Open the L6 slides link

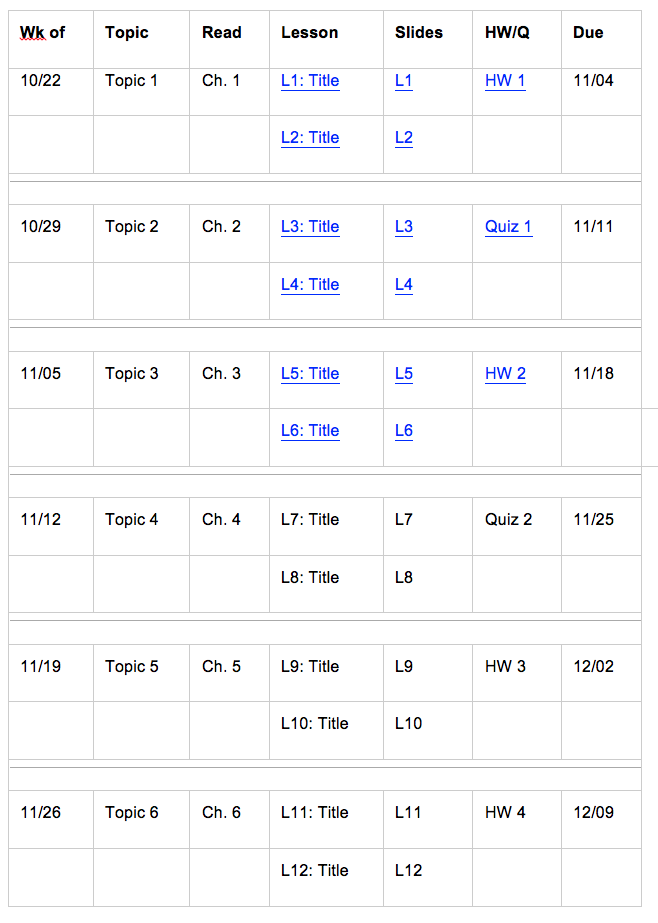click(x=404, y=431)
